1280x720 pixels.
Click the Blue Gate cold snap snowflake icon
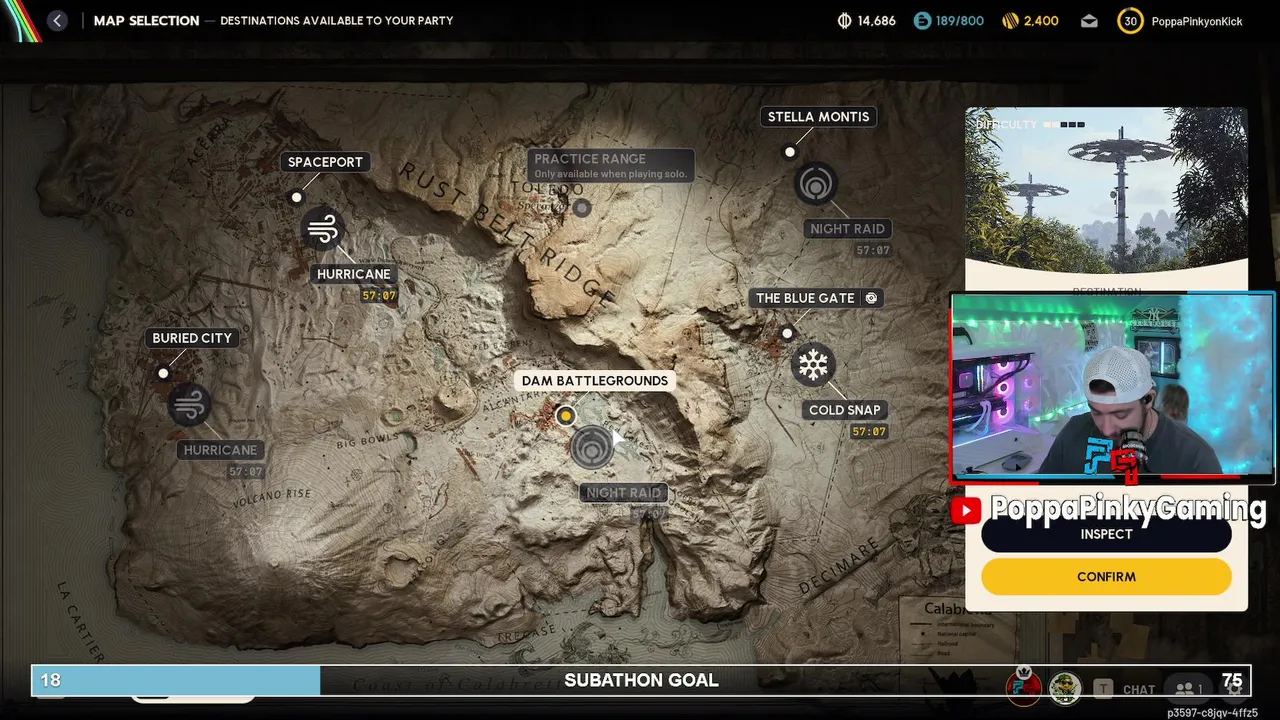click(813, 365)
